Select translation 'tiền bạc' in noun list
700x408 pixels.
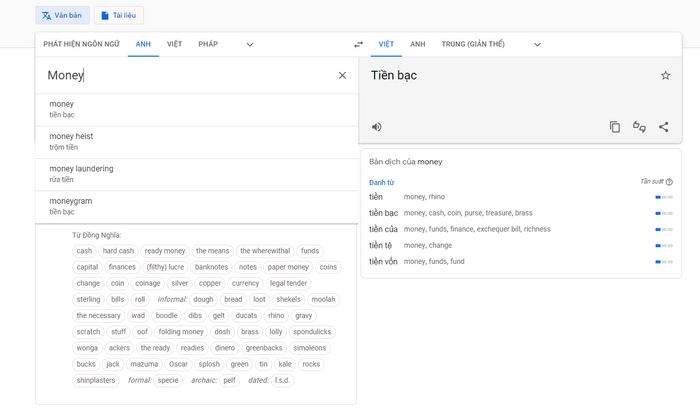pyautogui.click(x=383, y=213)
